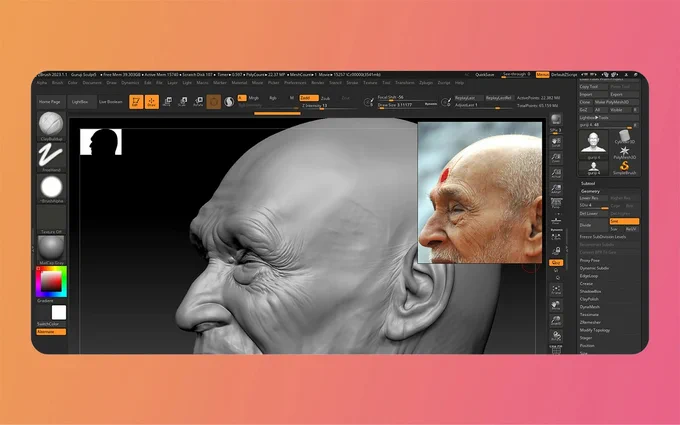Toggle Live Boolean mode
The image size is (680, 425).
111,102
